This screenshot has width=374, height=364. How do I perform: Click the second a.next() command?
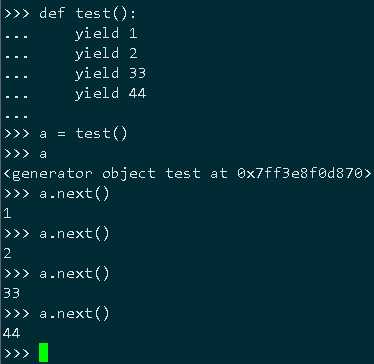tap(74, 234)
